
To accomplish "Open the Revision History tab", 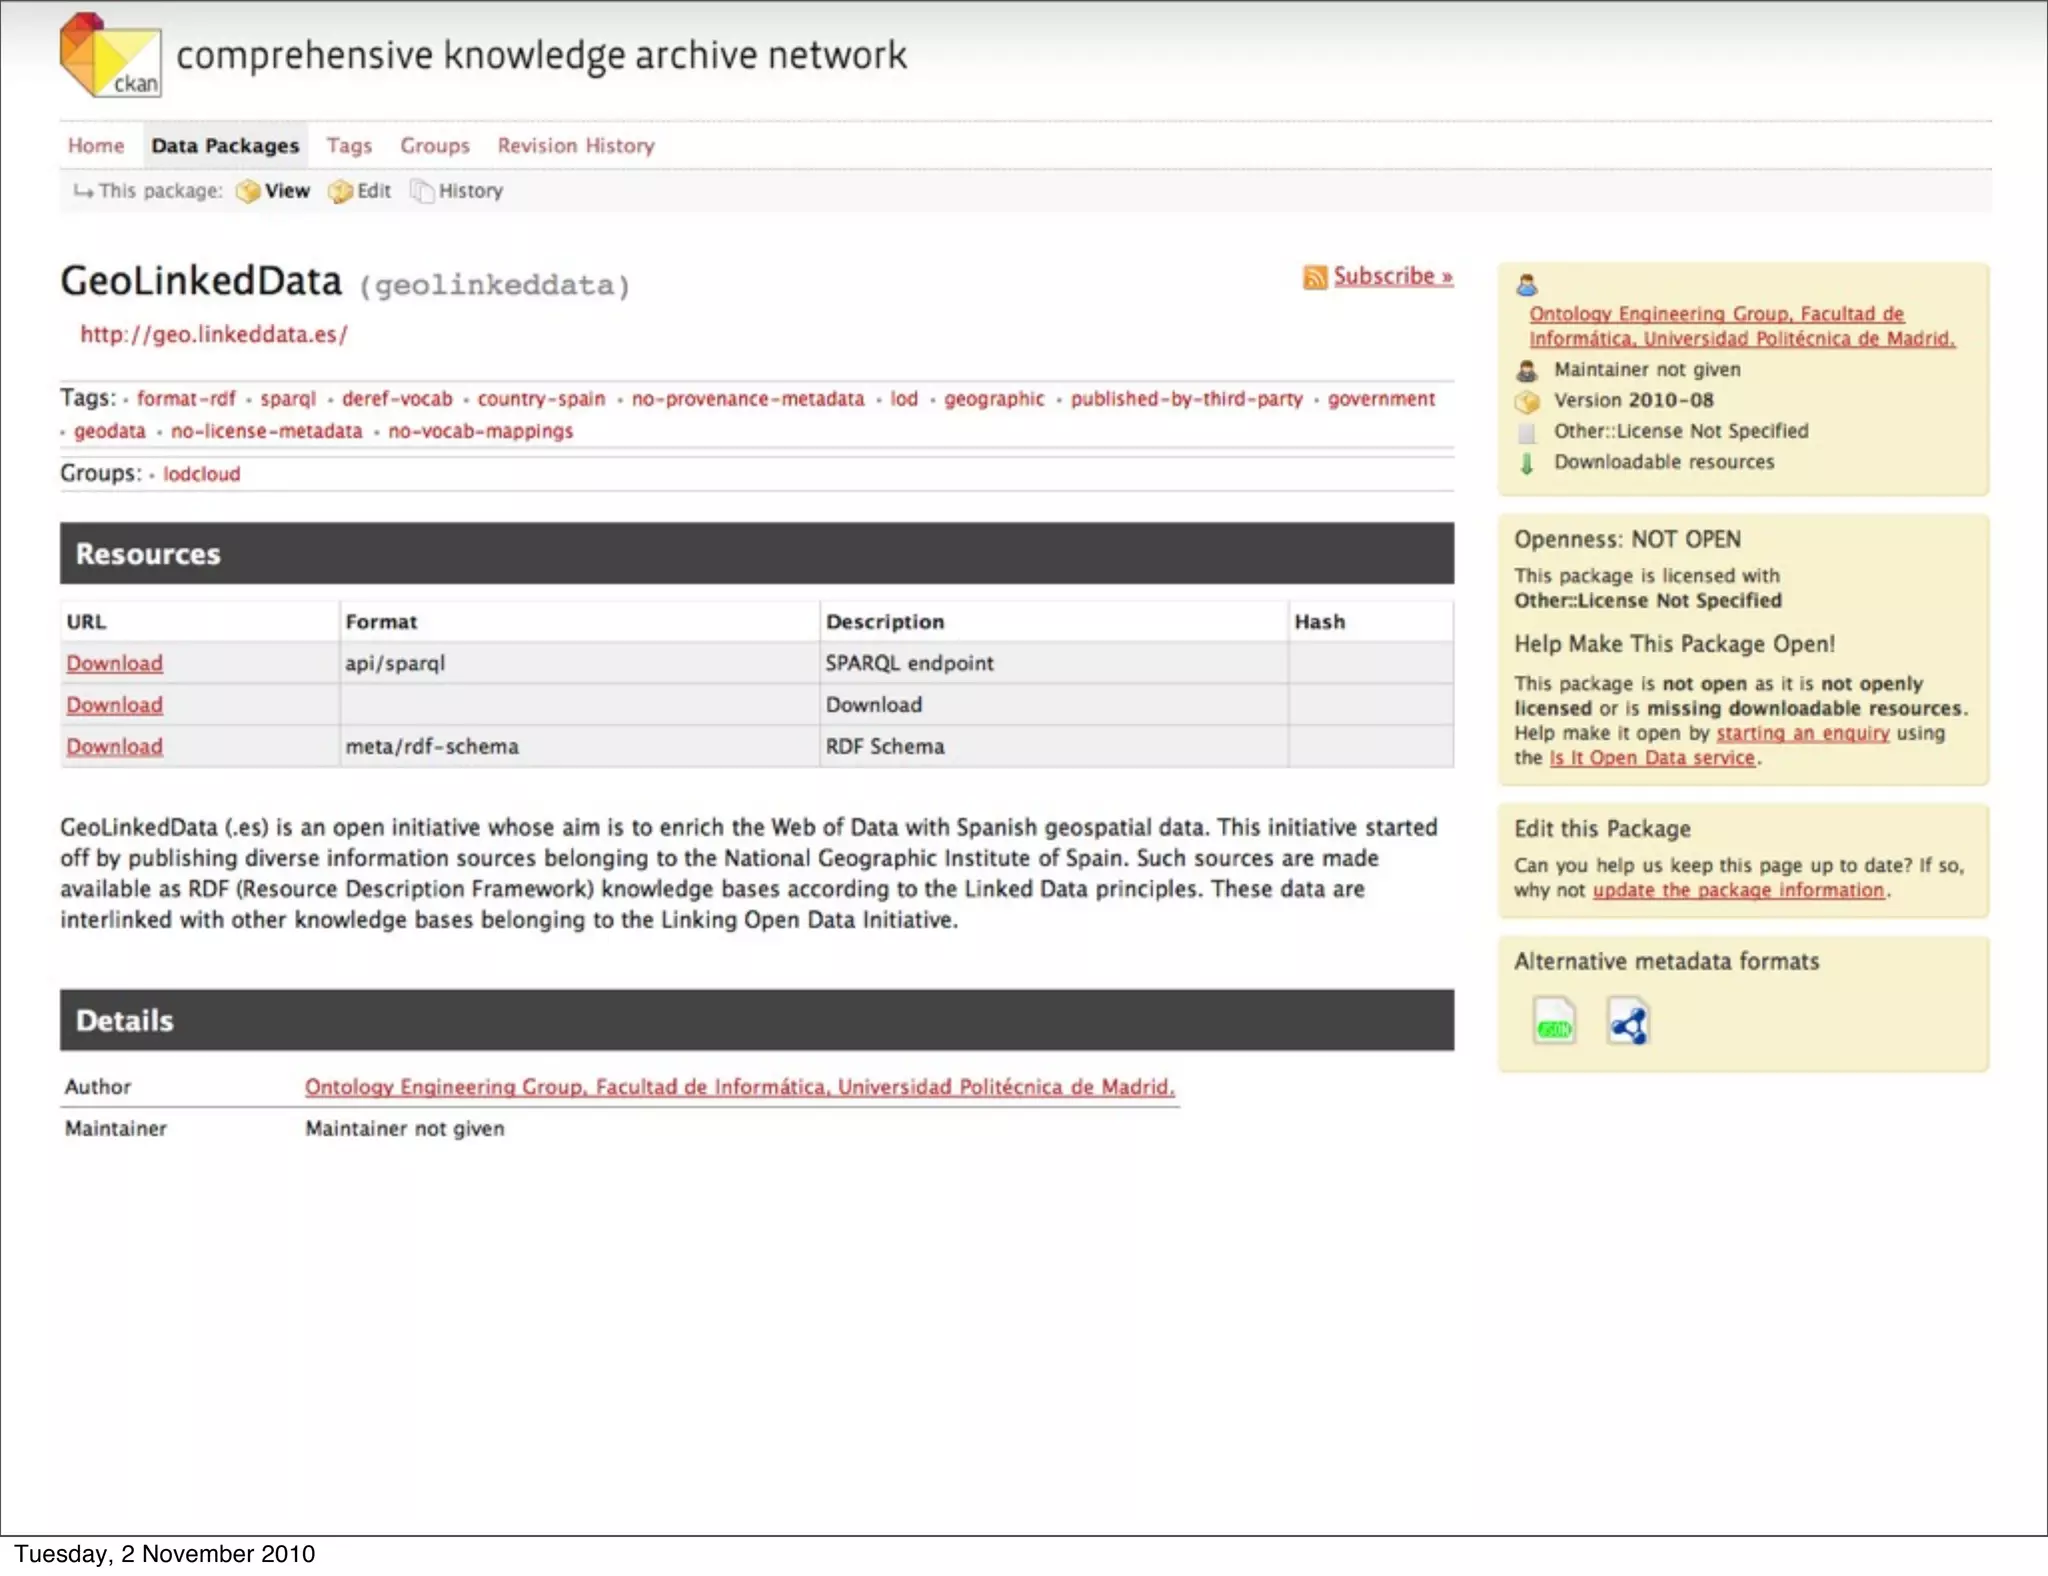I will pyautogui.click(x=576, y=146).
